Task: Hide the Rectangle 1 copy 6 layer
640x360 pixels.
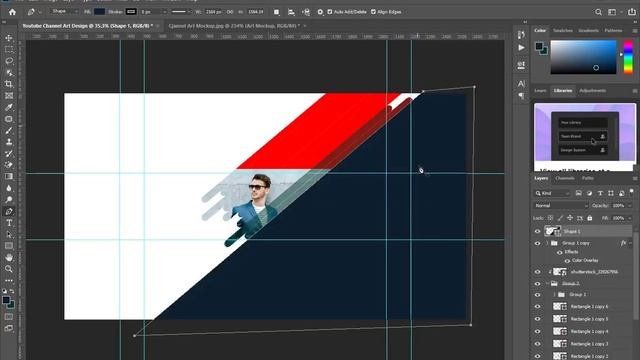Action: [x=538, y=307]
